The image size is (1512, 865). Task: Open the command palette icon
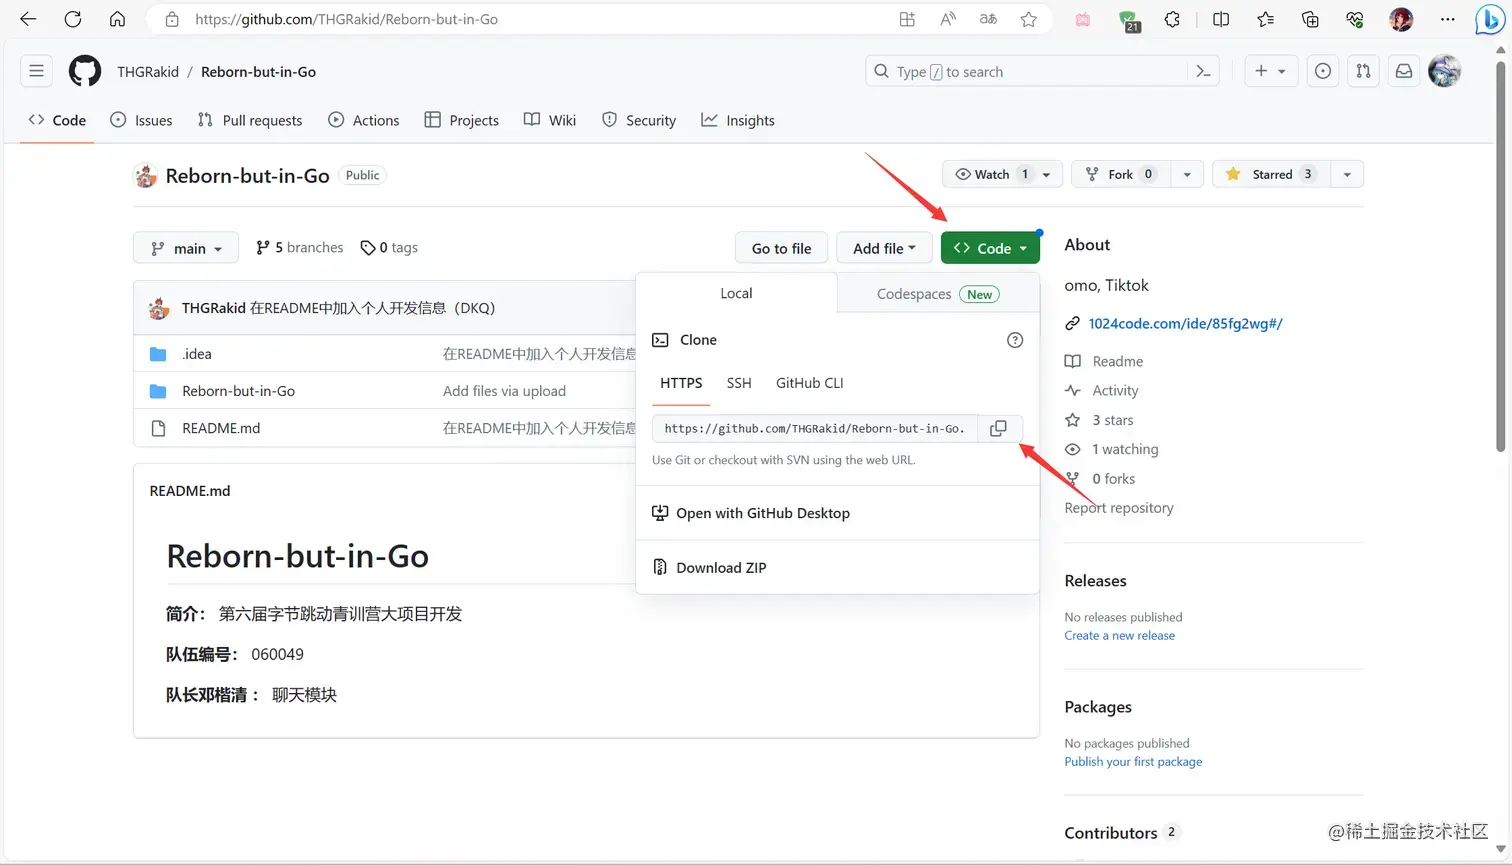(1204, 71)
